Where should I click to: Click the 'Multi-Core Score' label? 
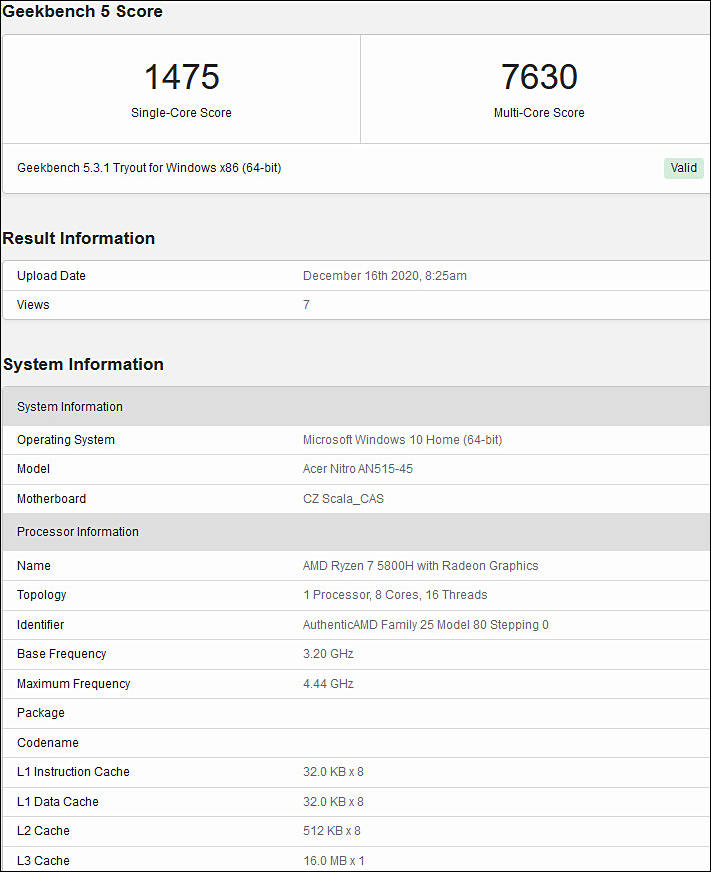click(x=539, y=112)
